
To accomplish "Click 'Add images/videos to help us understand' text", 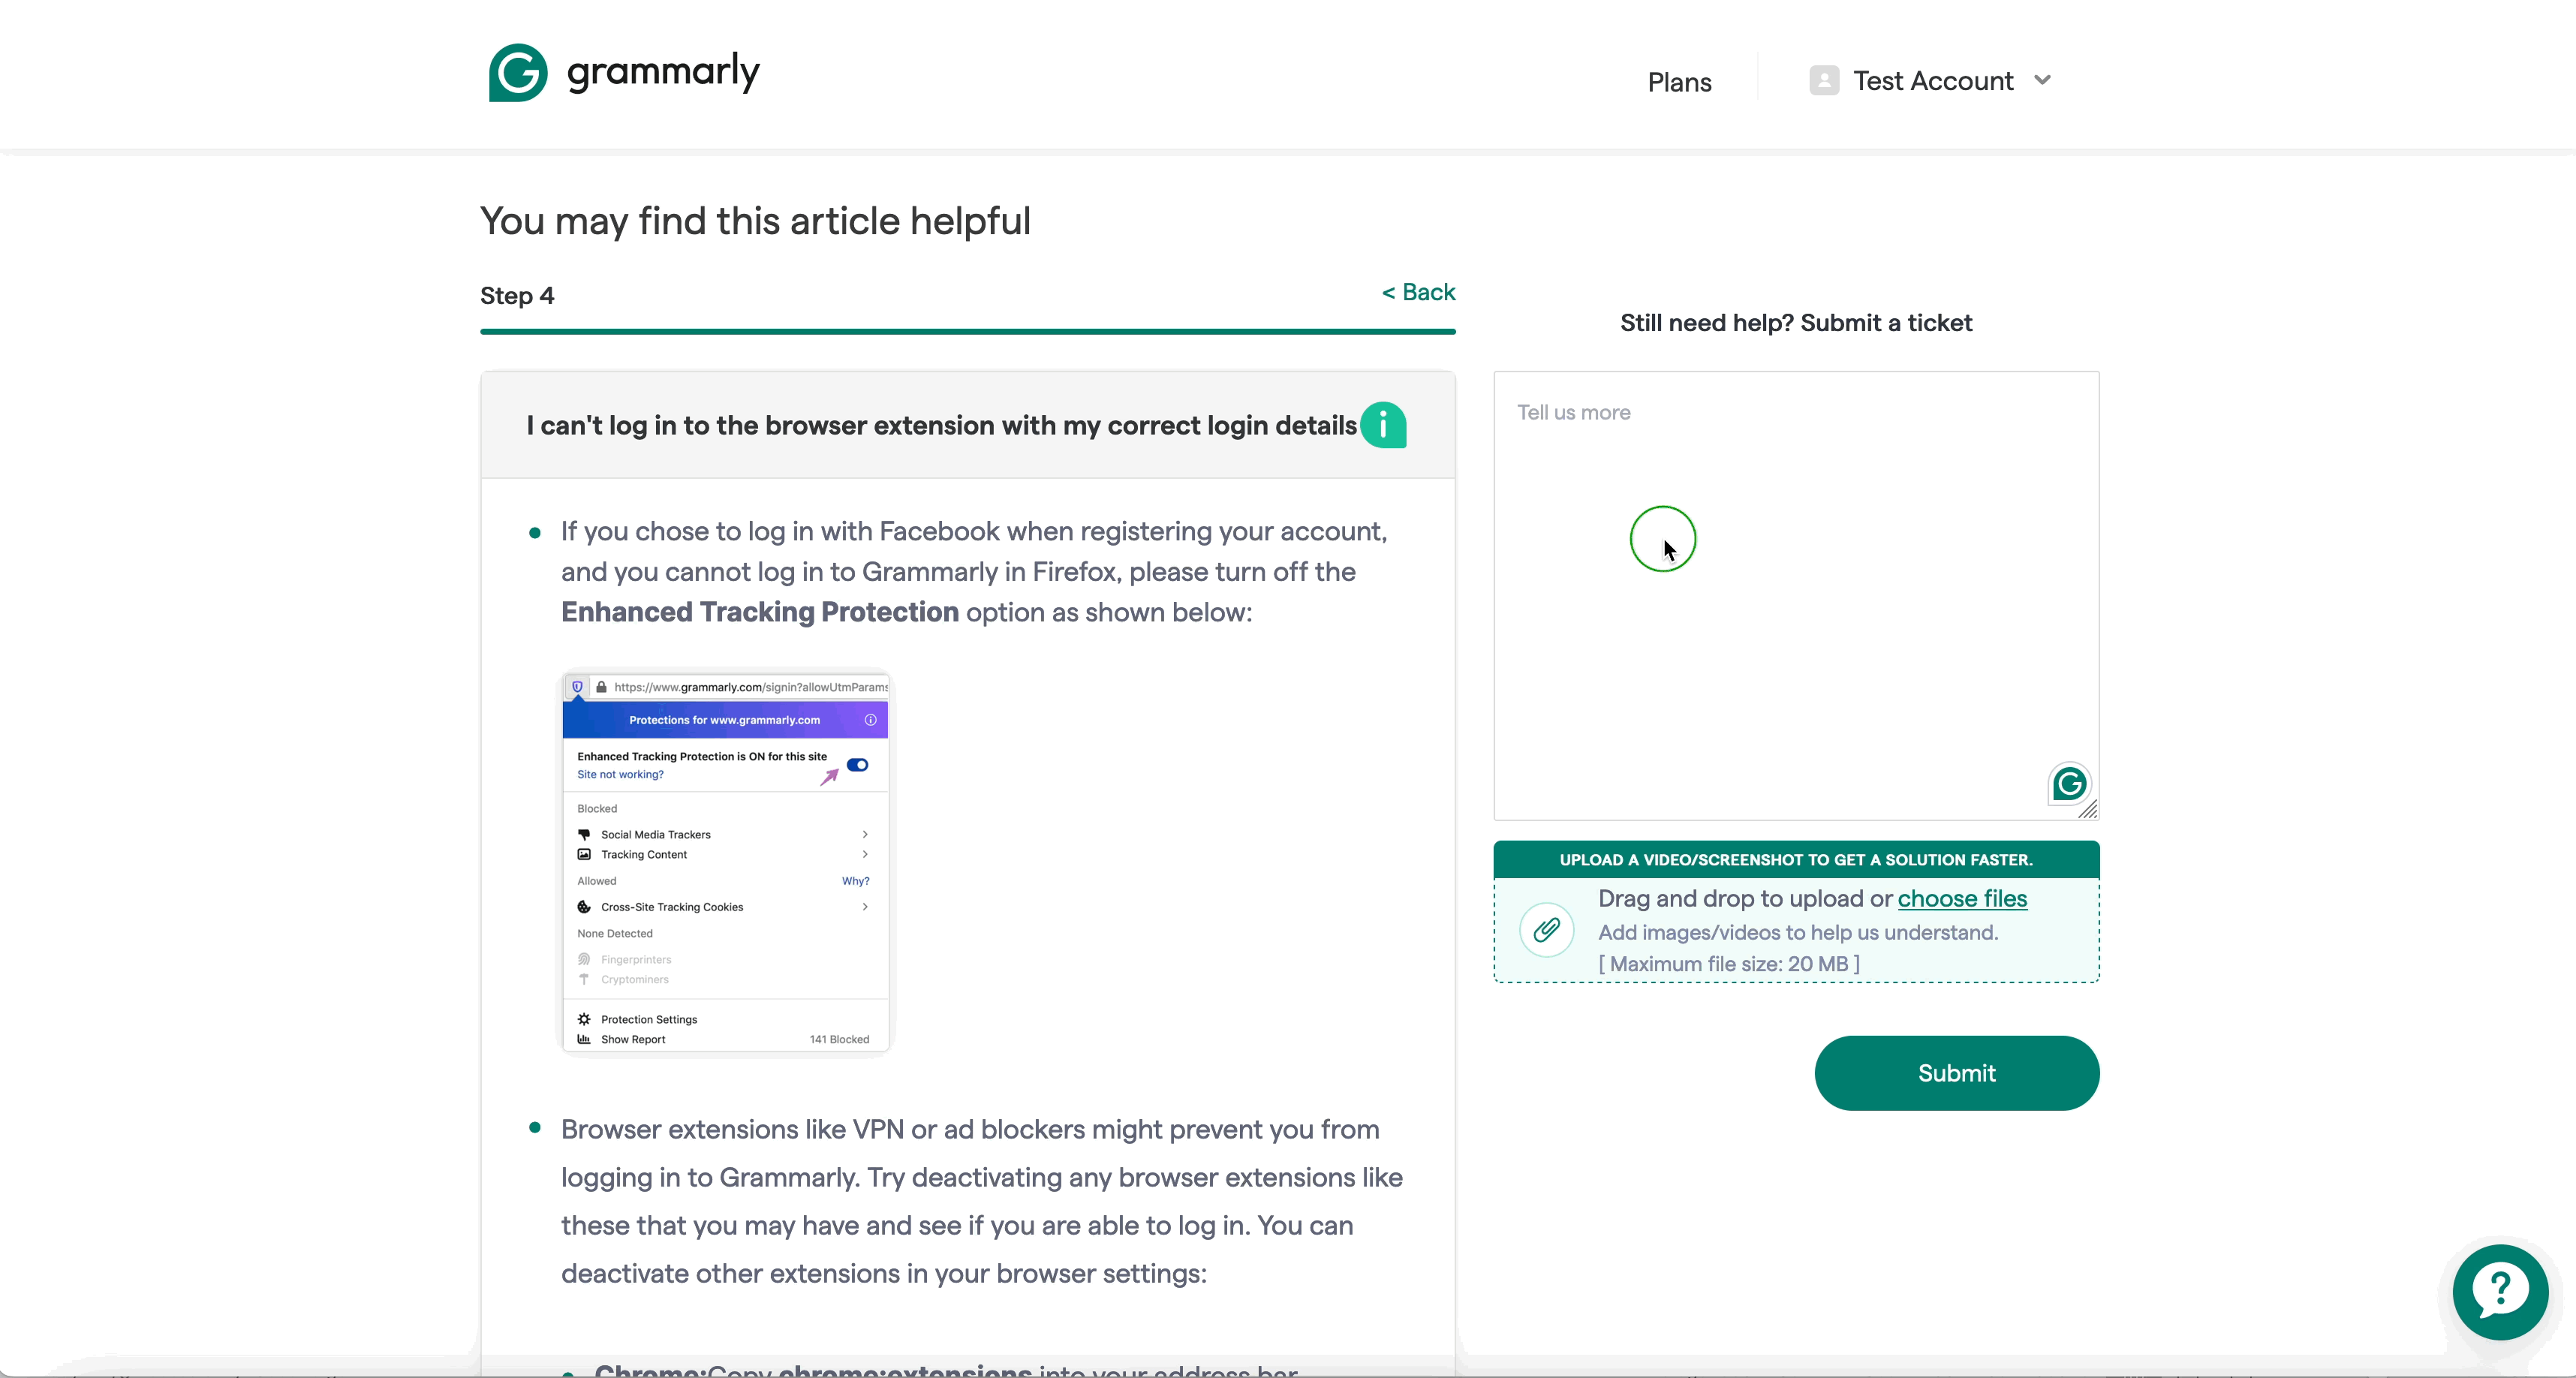I will (1798, 932).
